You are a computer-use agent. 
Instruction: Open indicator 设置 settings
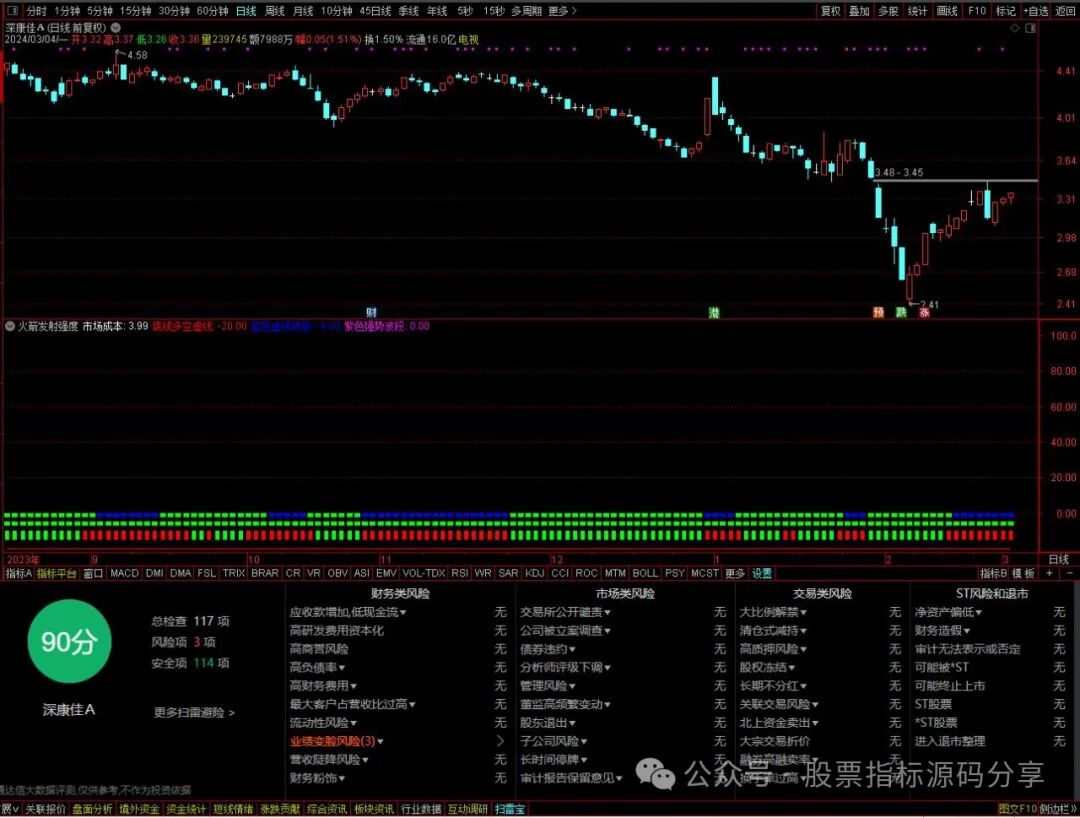(762, 573)
